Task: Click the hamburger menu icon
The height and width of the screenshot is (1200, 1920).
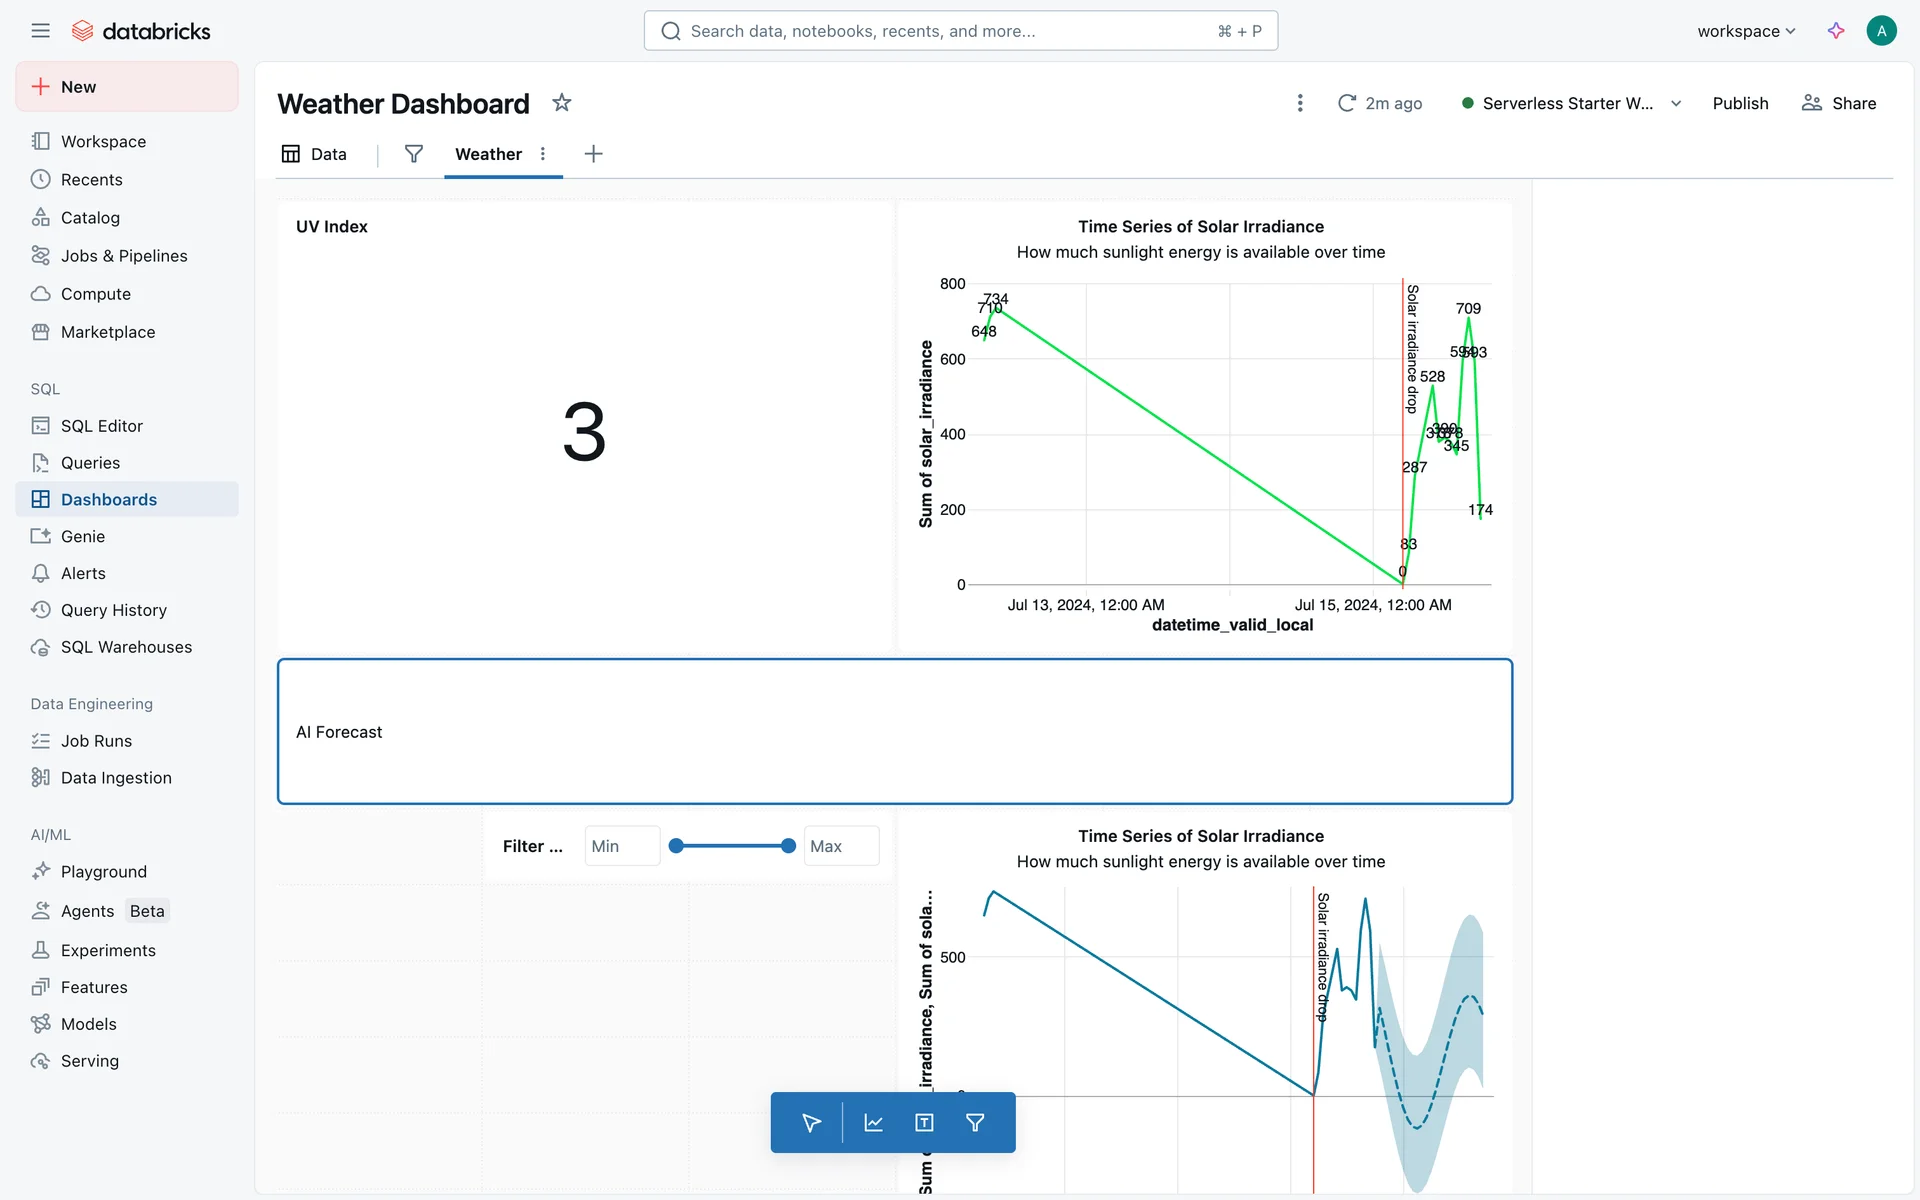Action: pyautogui.click(x=40, y=31)
